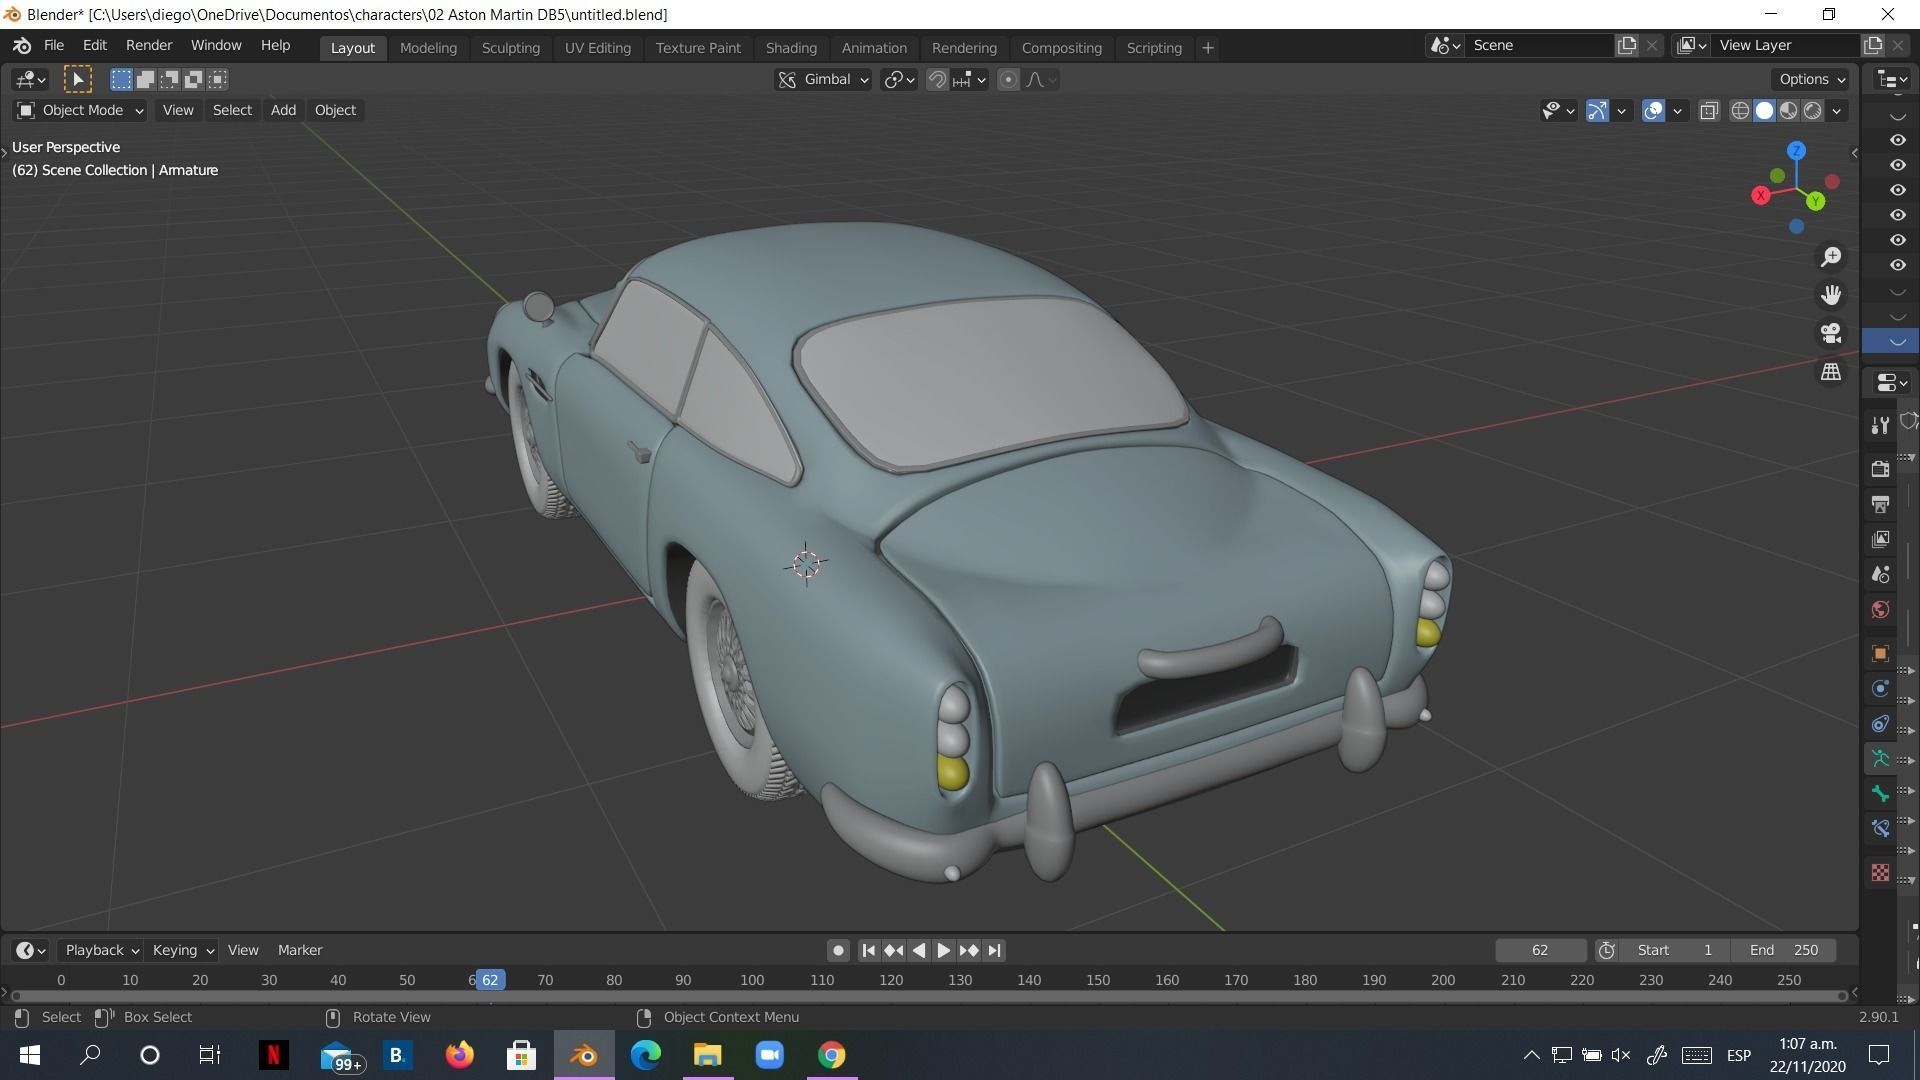Click the Z axis on the navigation gizmo
This screenshot has height=1080, width=1920.
click(1796, 151)
